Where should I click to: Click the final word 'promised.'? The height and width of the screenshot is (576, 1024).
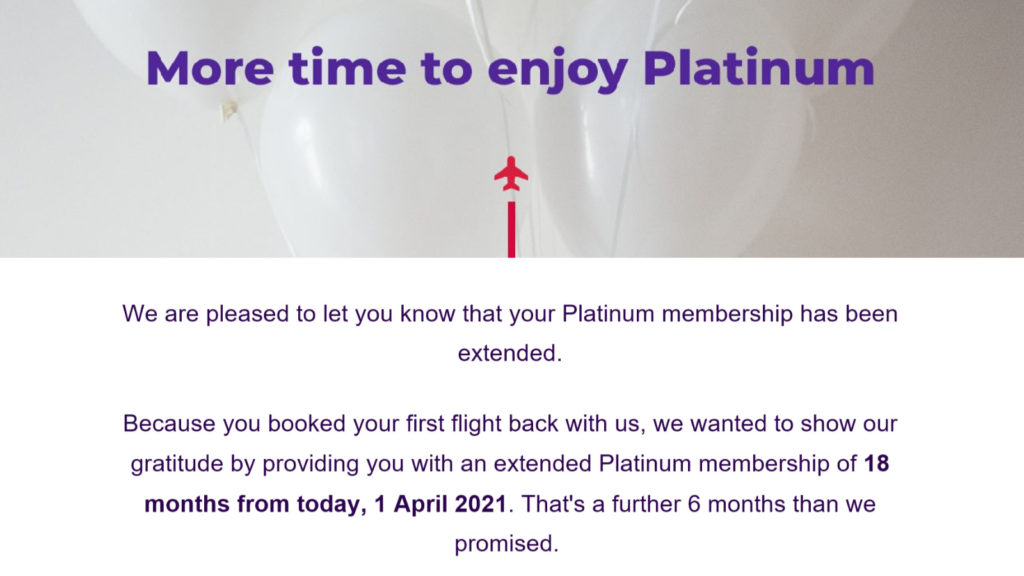pyautogui.click(x=507, y=544)
